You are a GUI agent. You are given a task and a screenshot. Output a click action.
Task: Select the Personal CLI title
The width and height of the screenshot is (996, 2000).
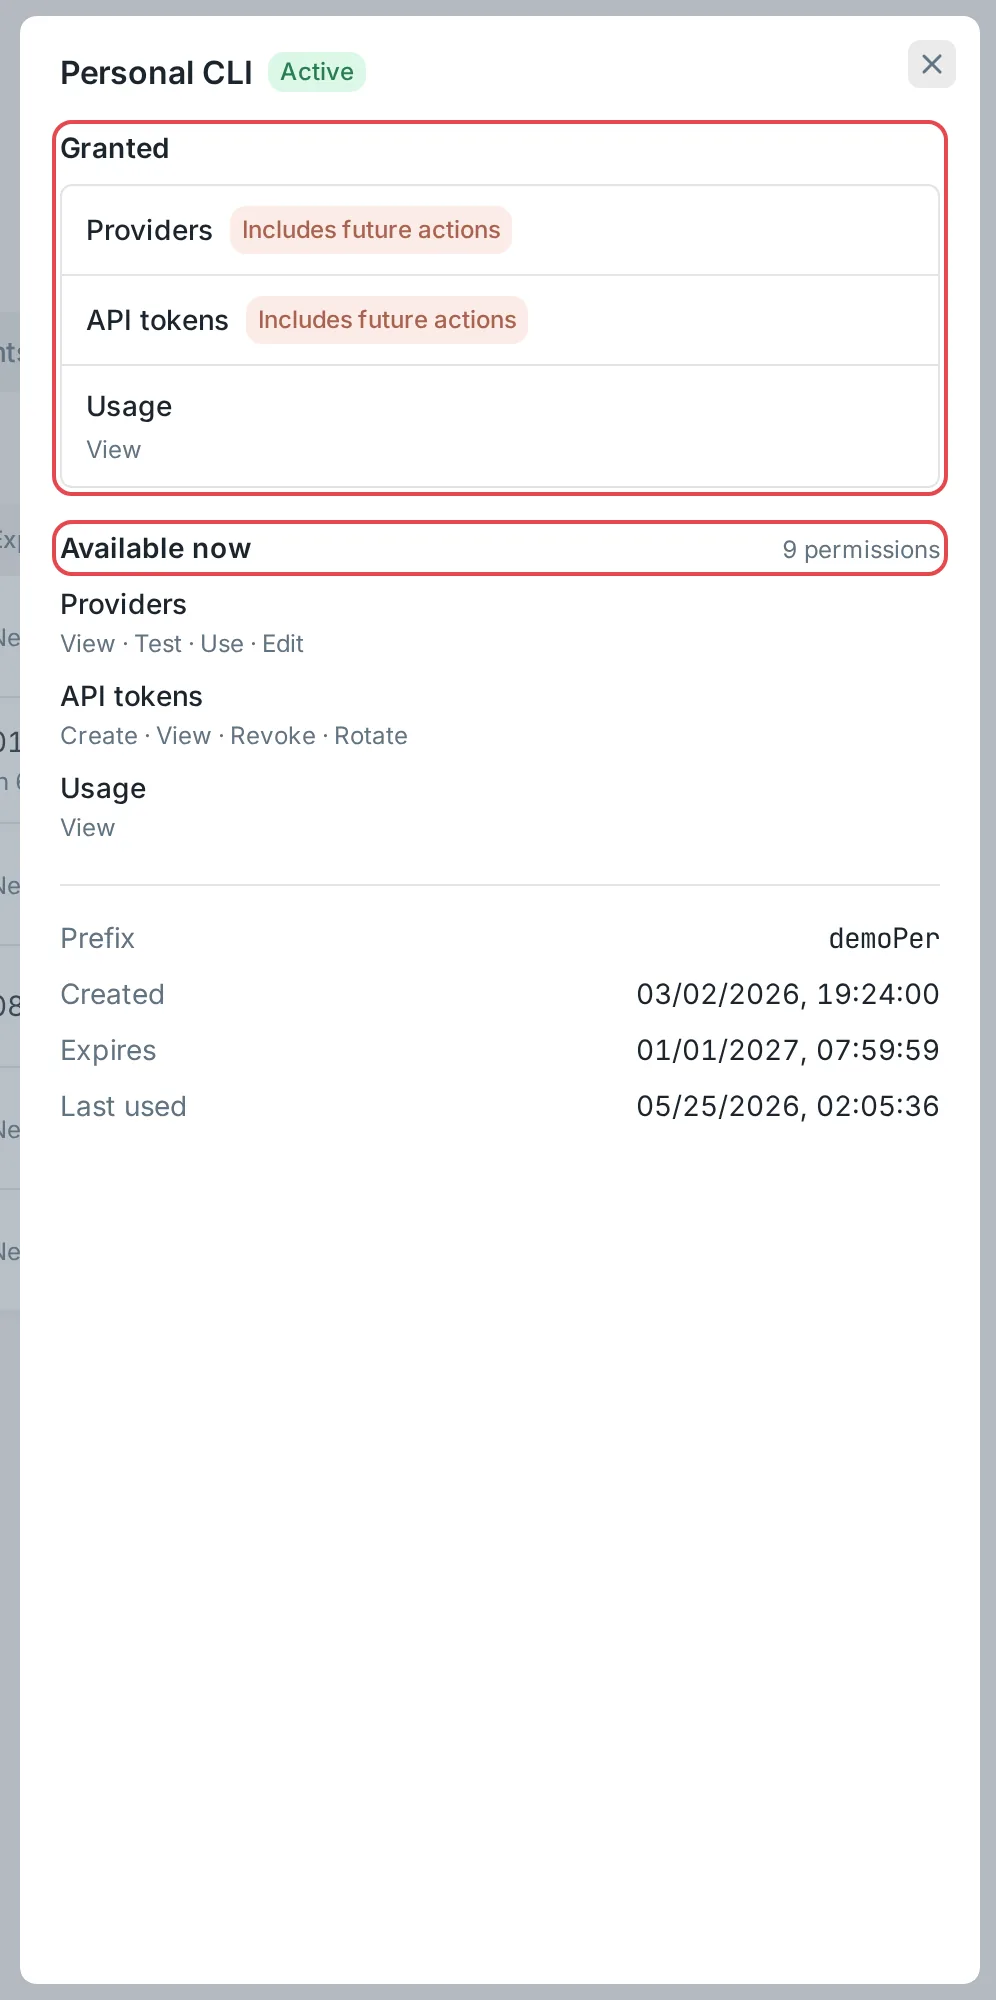click(x=156, y=73)
